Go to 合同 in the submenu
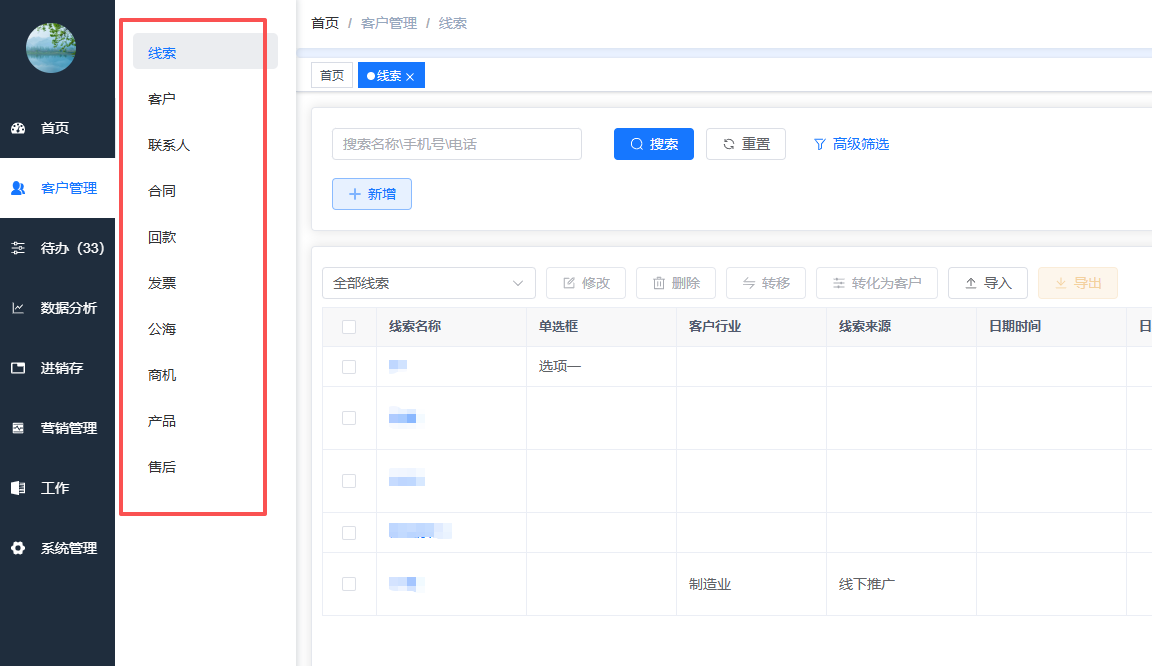This screenshot has width=1152, height=666. point(162,191)
